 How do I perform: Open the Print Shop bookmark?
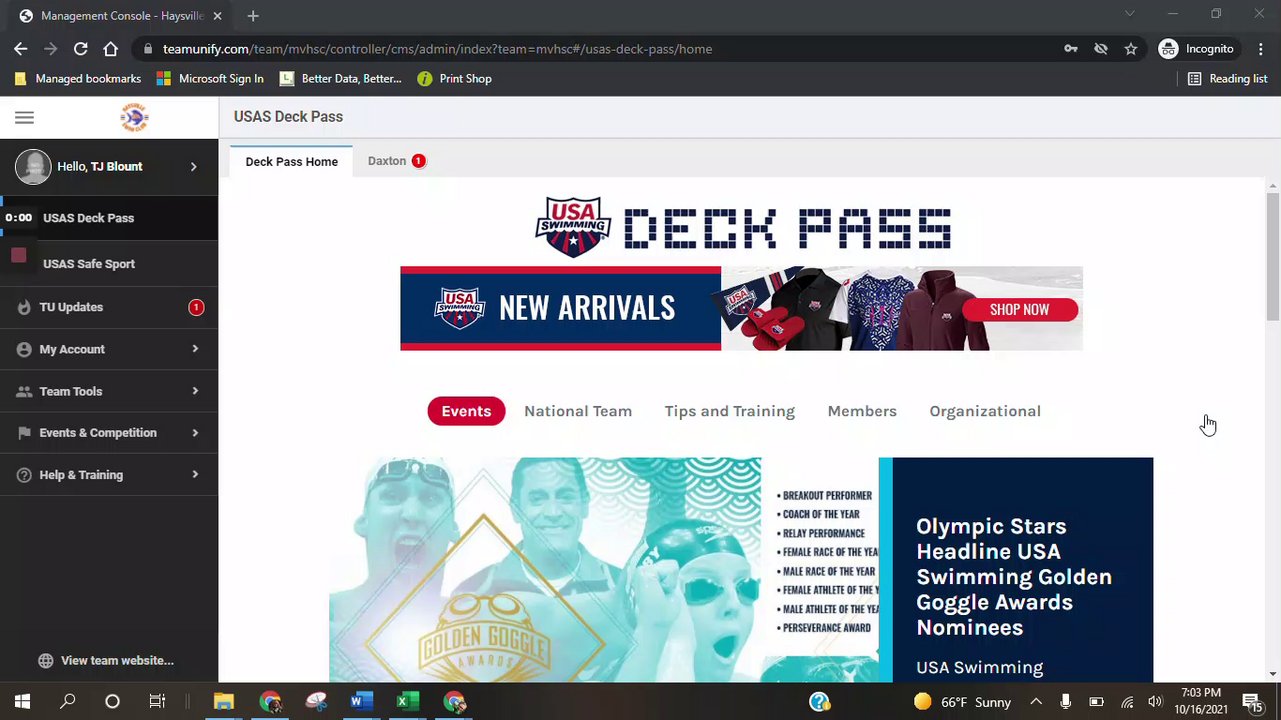455,79
